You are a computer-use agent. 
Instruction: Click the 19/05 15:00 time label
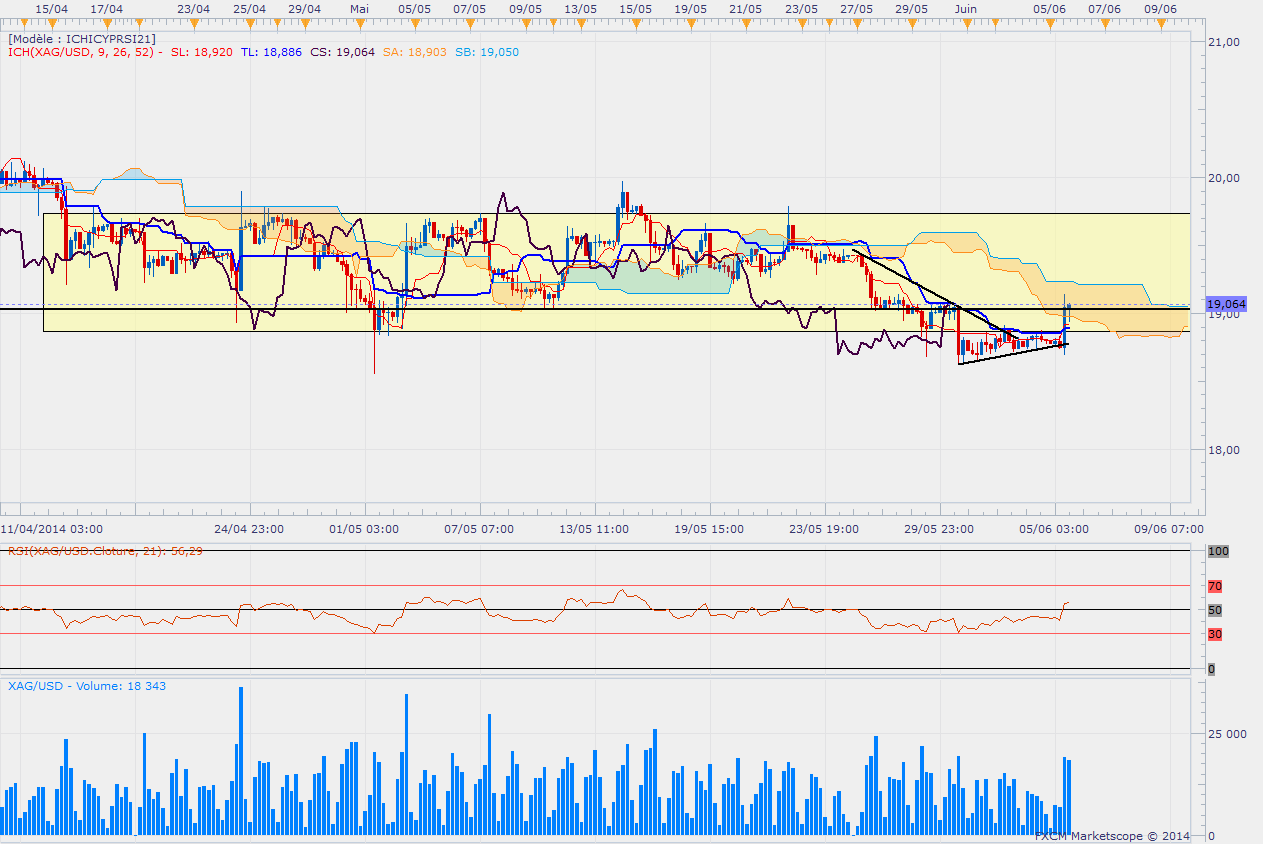click(709, 529)
